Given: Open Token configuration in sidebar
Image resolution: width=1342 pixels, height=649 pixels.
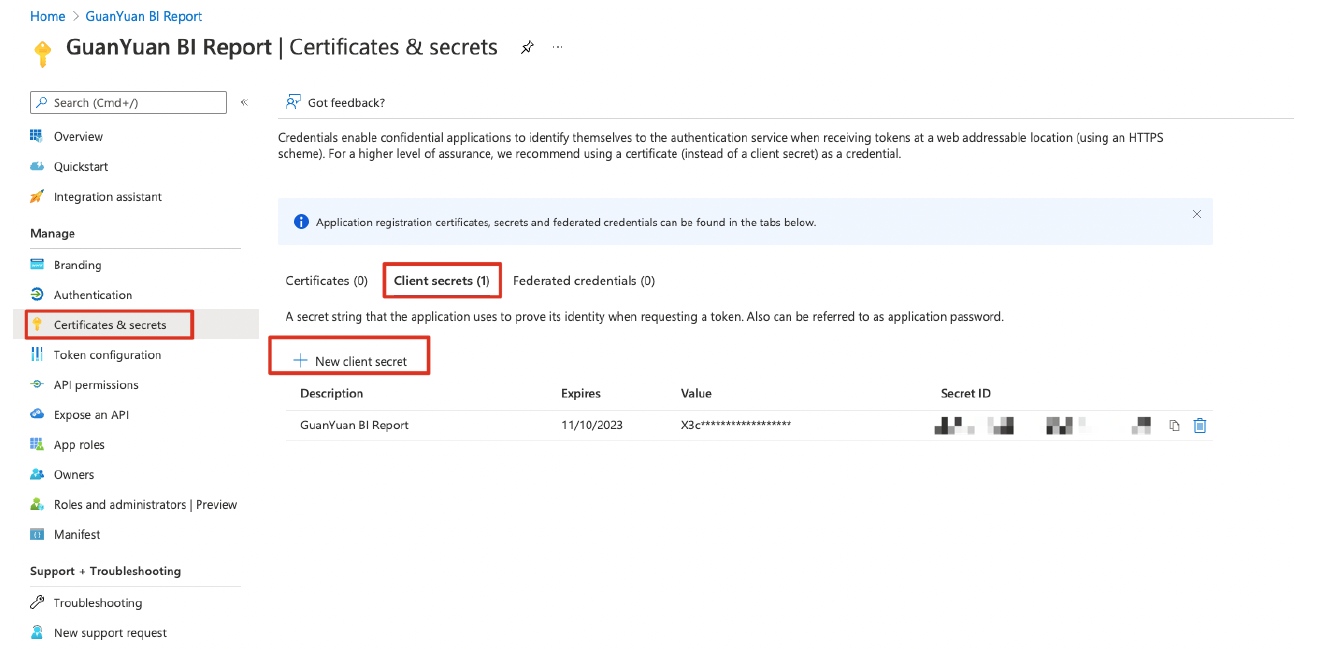Looking at the screenshot, I should 107,355.
